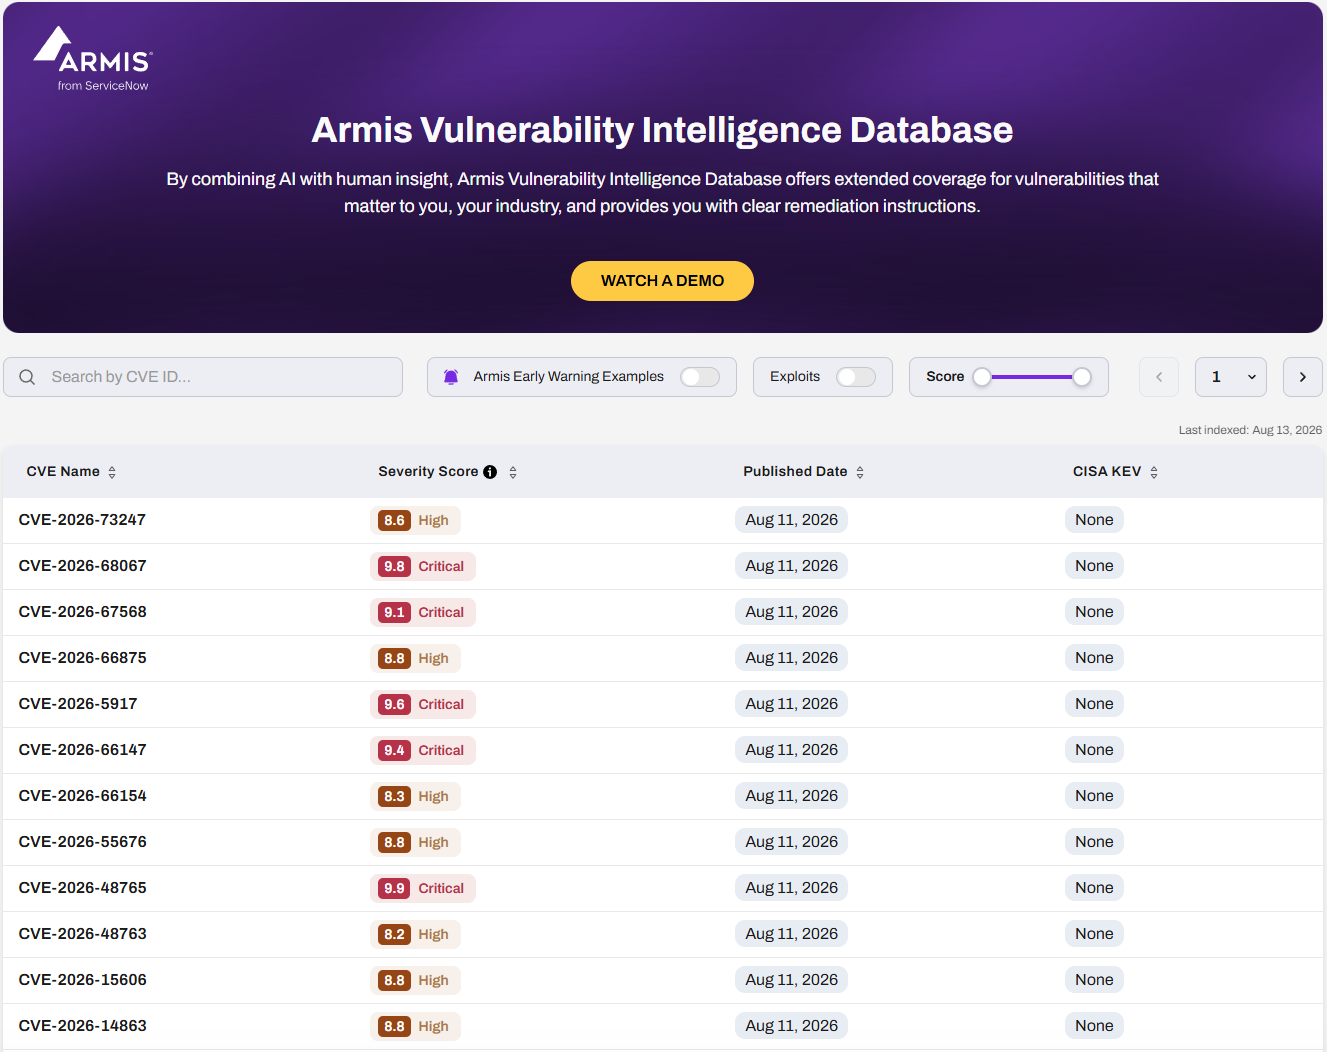
Task: Click the date for CVE-2026-73247
Action: coord(791,520)
